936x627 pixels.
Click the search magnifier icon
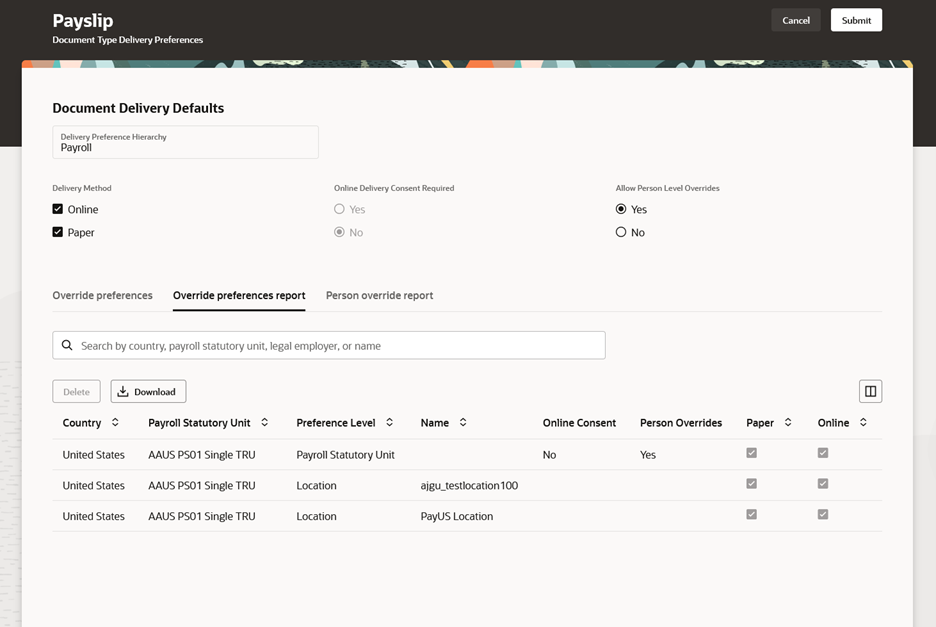pyautogui.click(x=67, y=345)
